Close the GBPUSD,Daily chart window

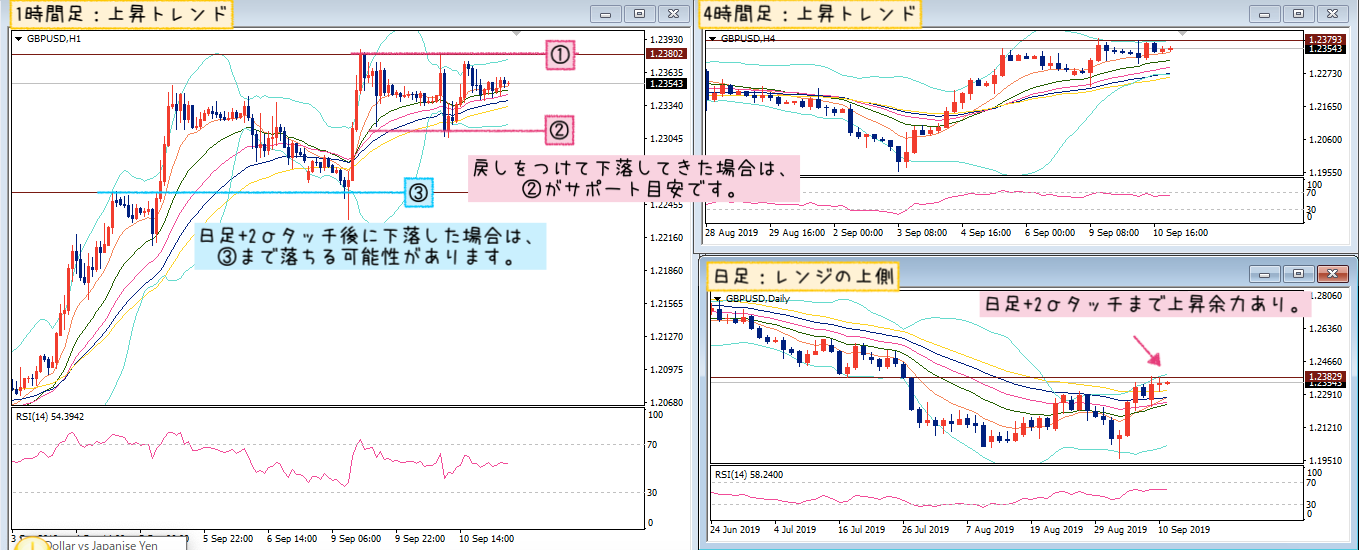(x=1334, y=273)
